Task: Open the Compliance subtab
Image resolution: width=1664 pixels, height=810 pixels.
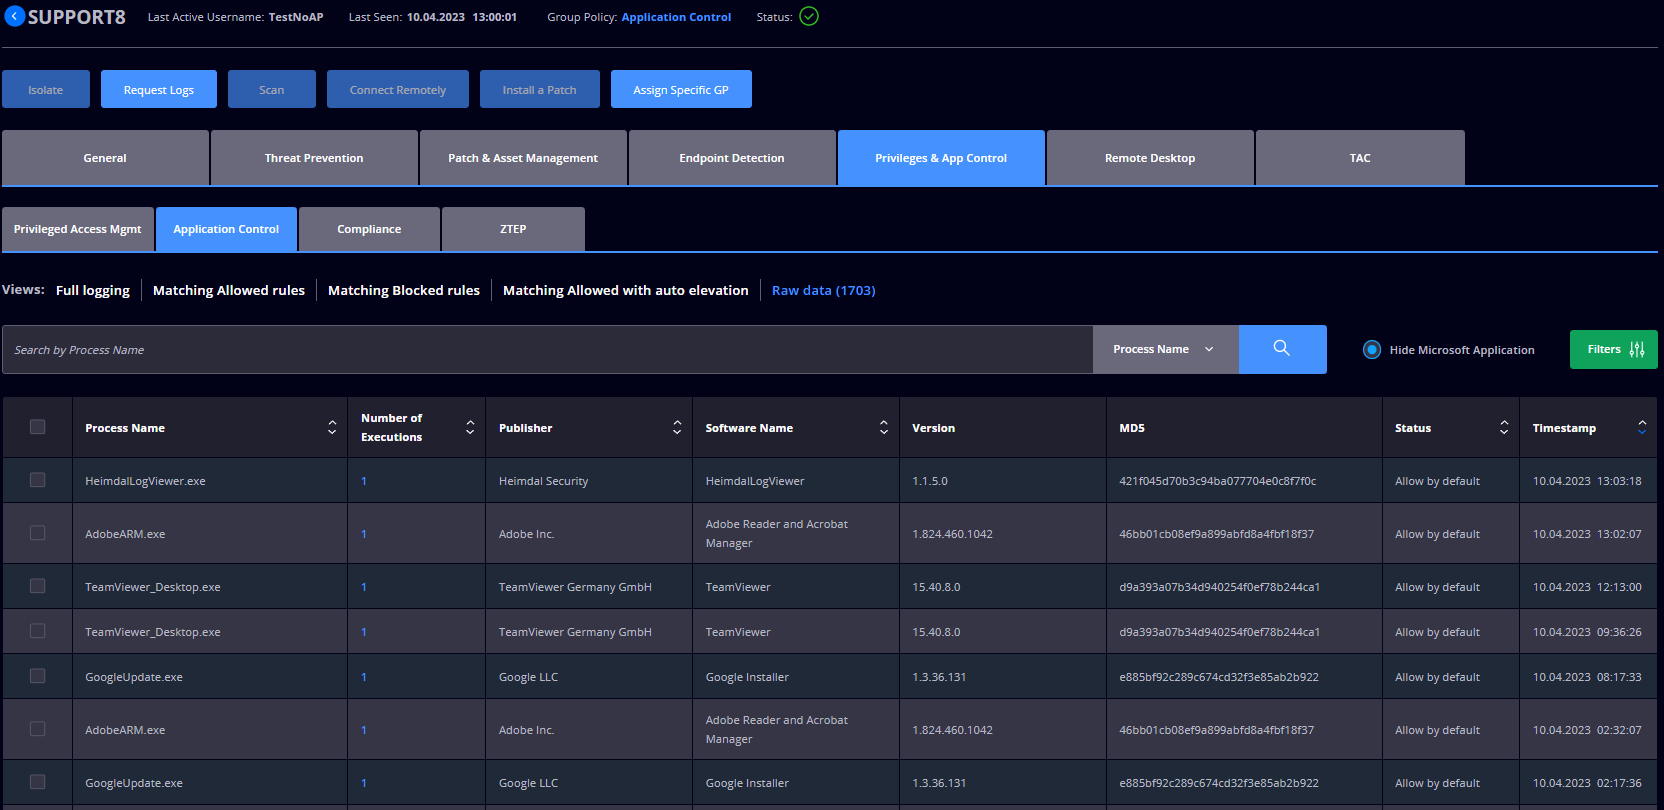Action: 369,229
